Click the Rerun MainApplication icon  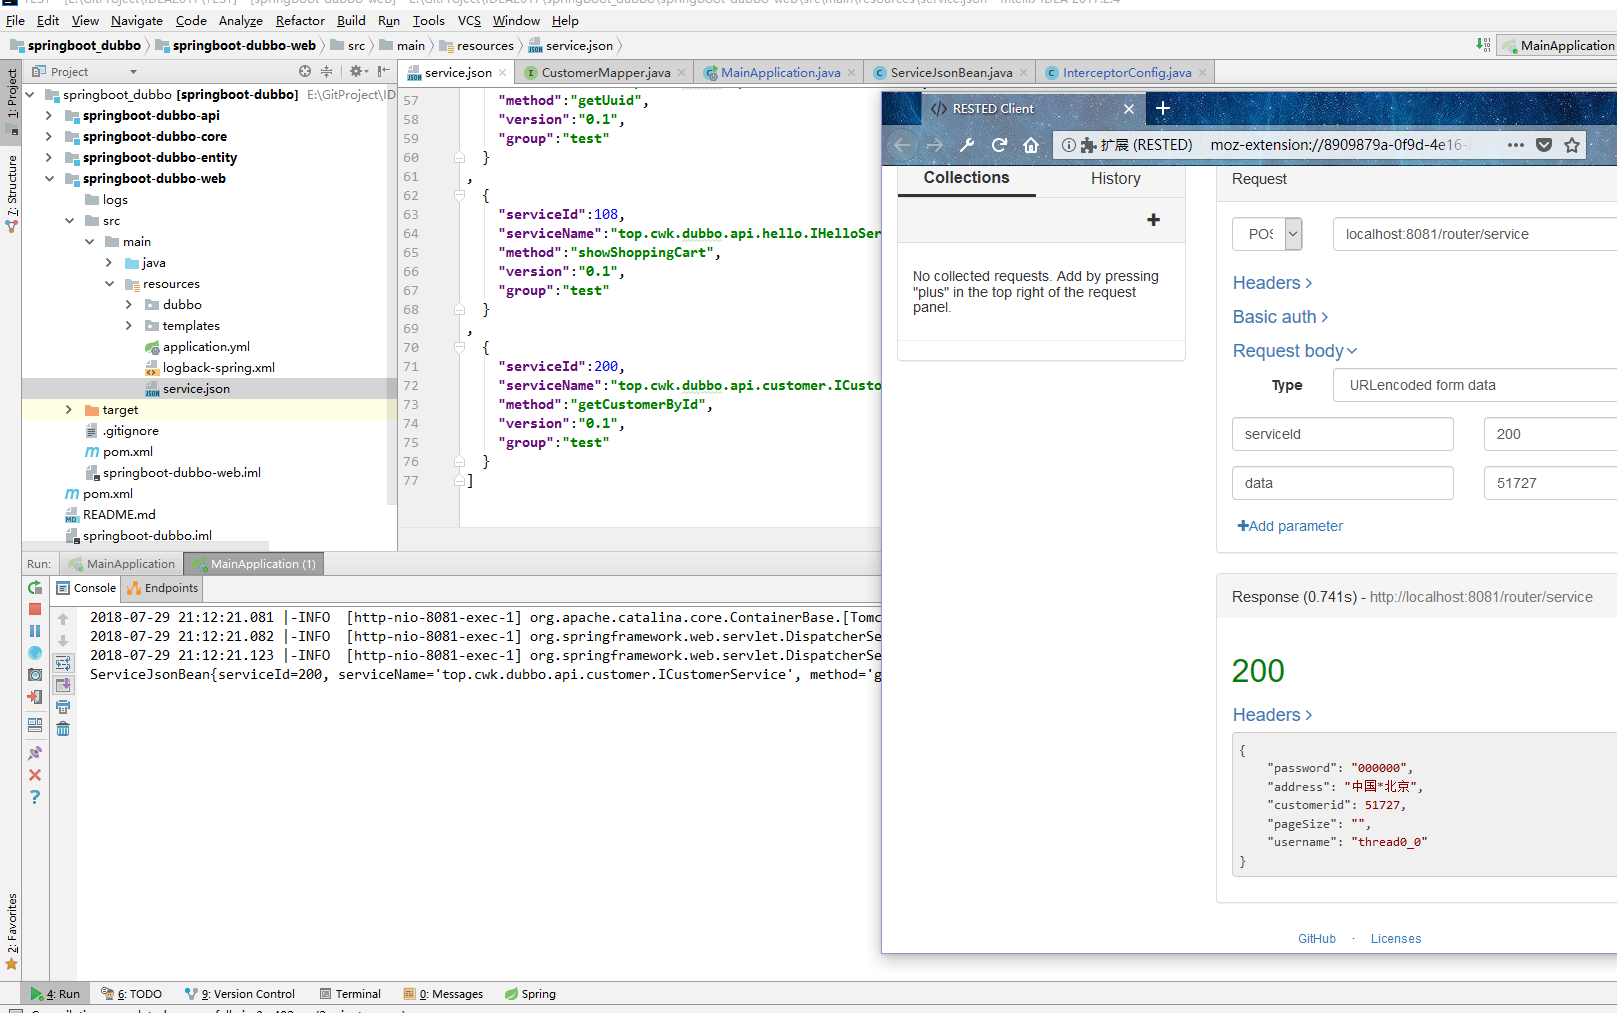point(35,588)
